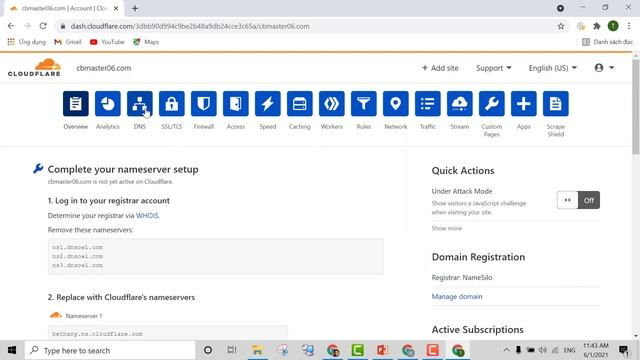Image resolution: width=640 pixels, height=360 pixels.
Task: Open the Custom Pages wrench icon
Action: (491, 104)
